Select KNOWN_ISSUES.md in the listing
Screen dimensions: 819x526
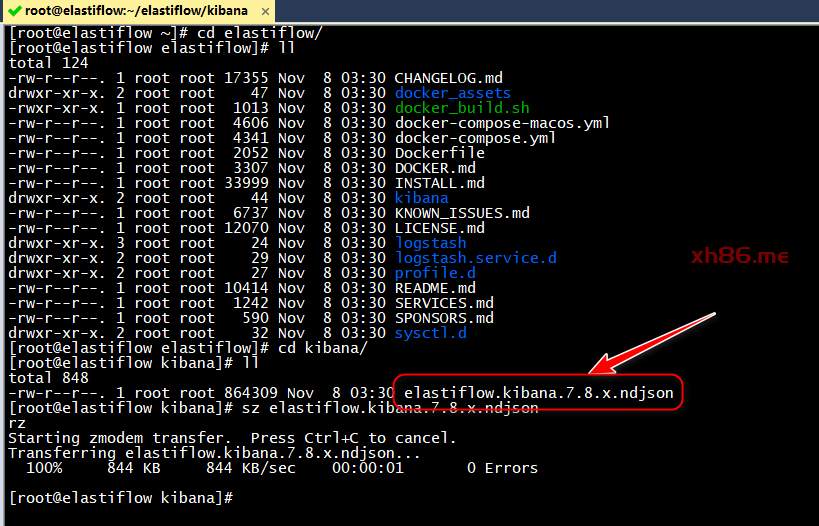(462, 213)
